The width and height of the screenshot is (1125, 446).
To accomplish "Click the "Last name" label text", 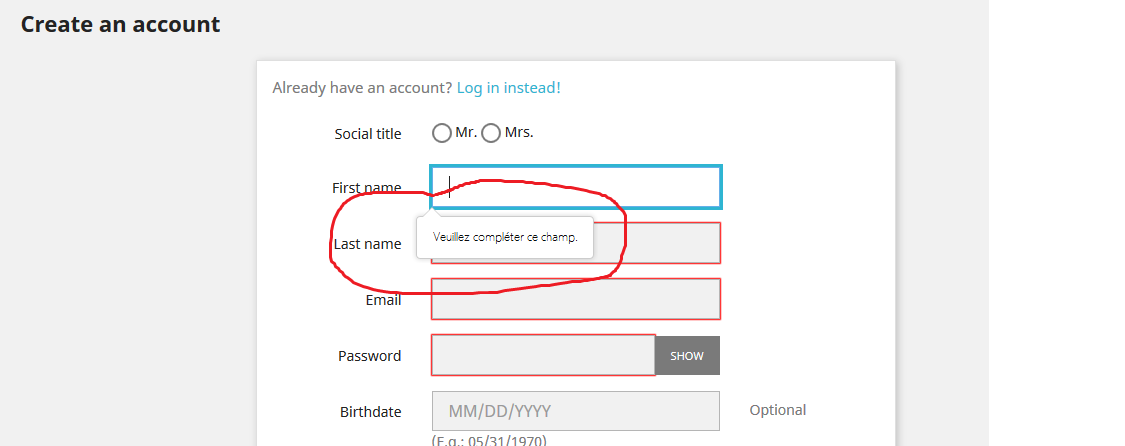I will tap(368, 244).
